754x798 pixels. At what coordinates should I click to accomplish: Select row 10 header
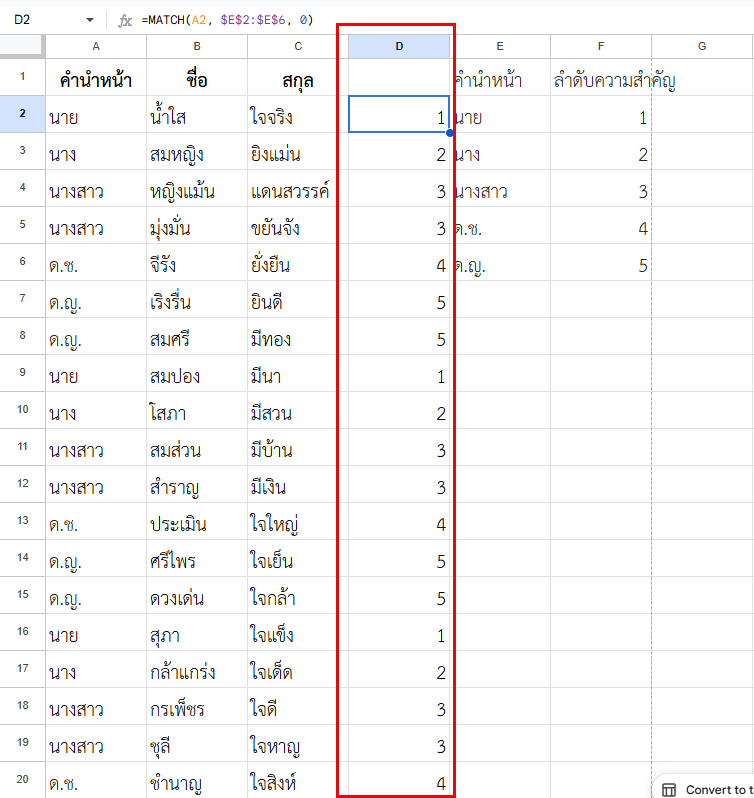coord(22,410)
